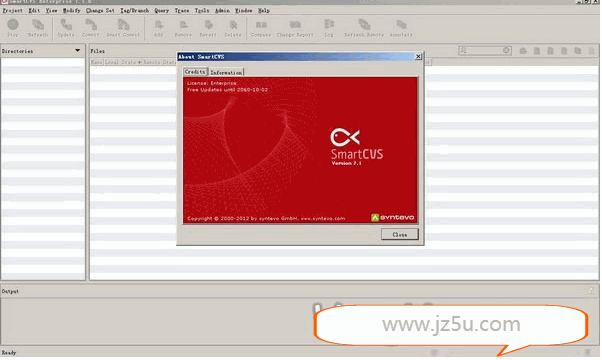The image size is (602, 360).
Task: Click the Revert toolbar icon
Action: (208, 28)
